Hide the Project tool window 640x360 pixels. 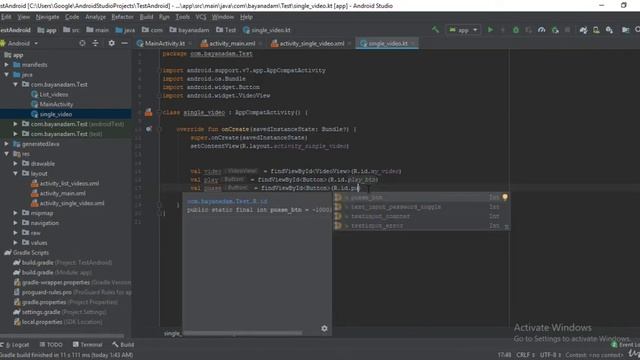(124, 43)
